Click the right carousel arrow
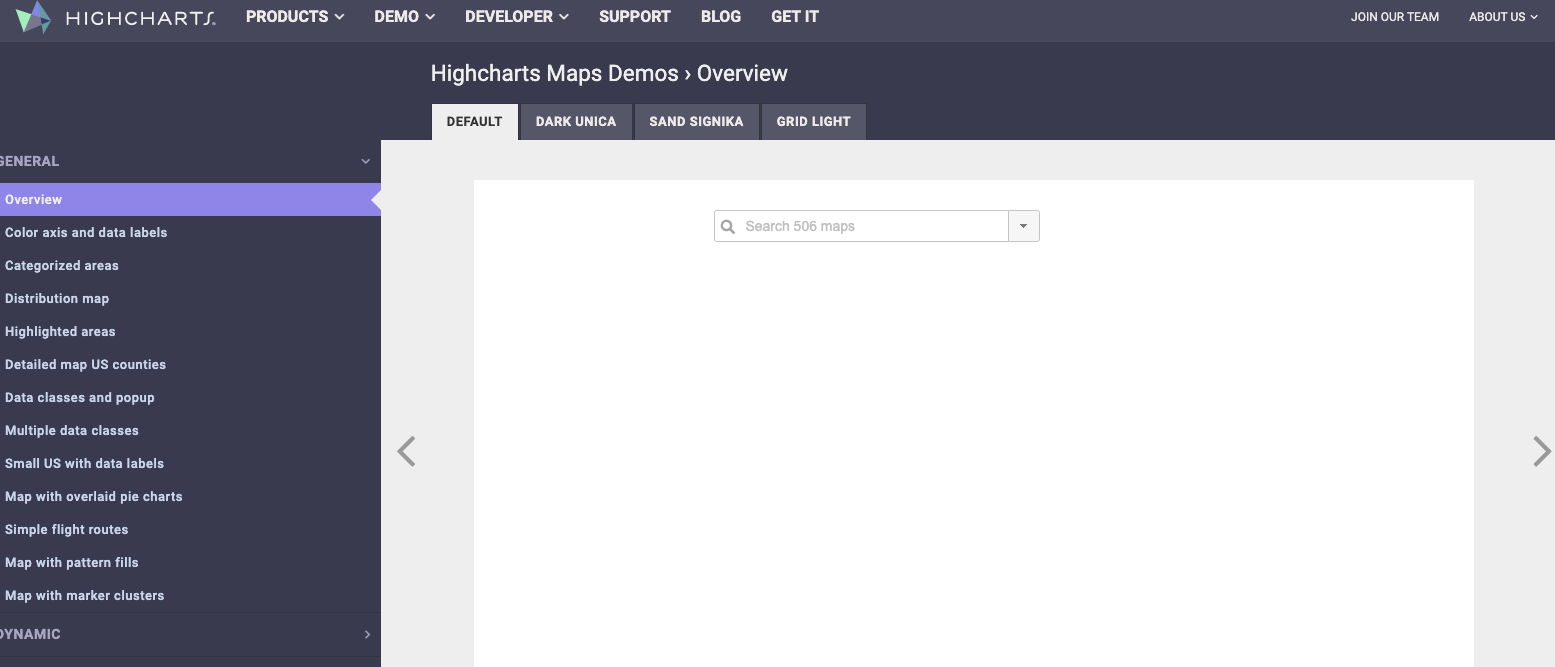1555x667 pixels. [x=1541, y=451]
